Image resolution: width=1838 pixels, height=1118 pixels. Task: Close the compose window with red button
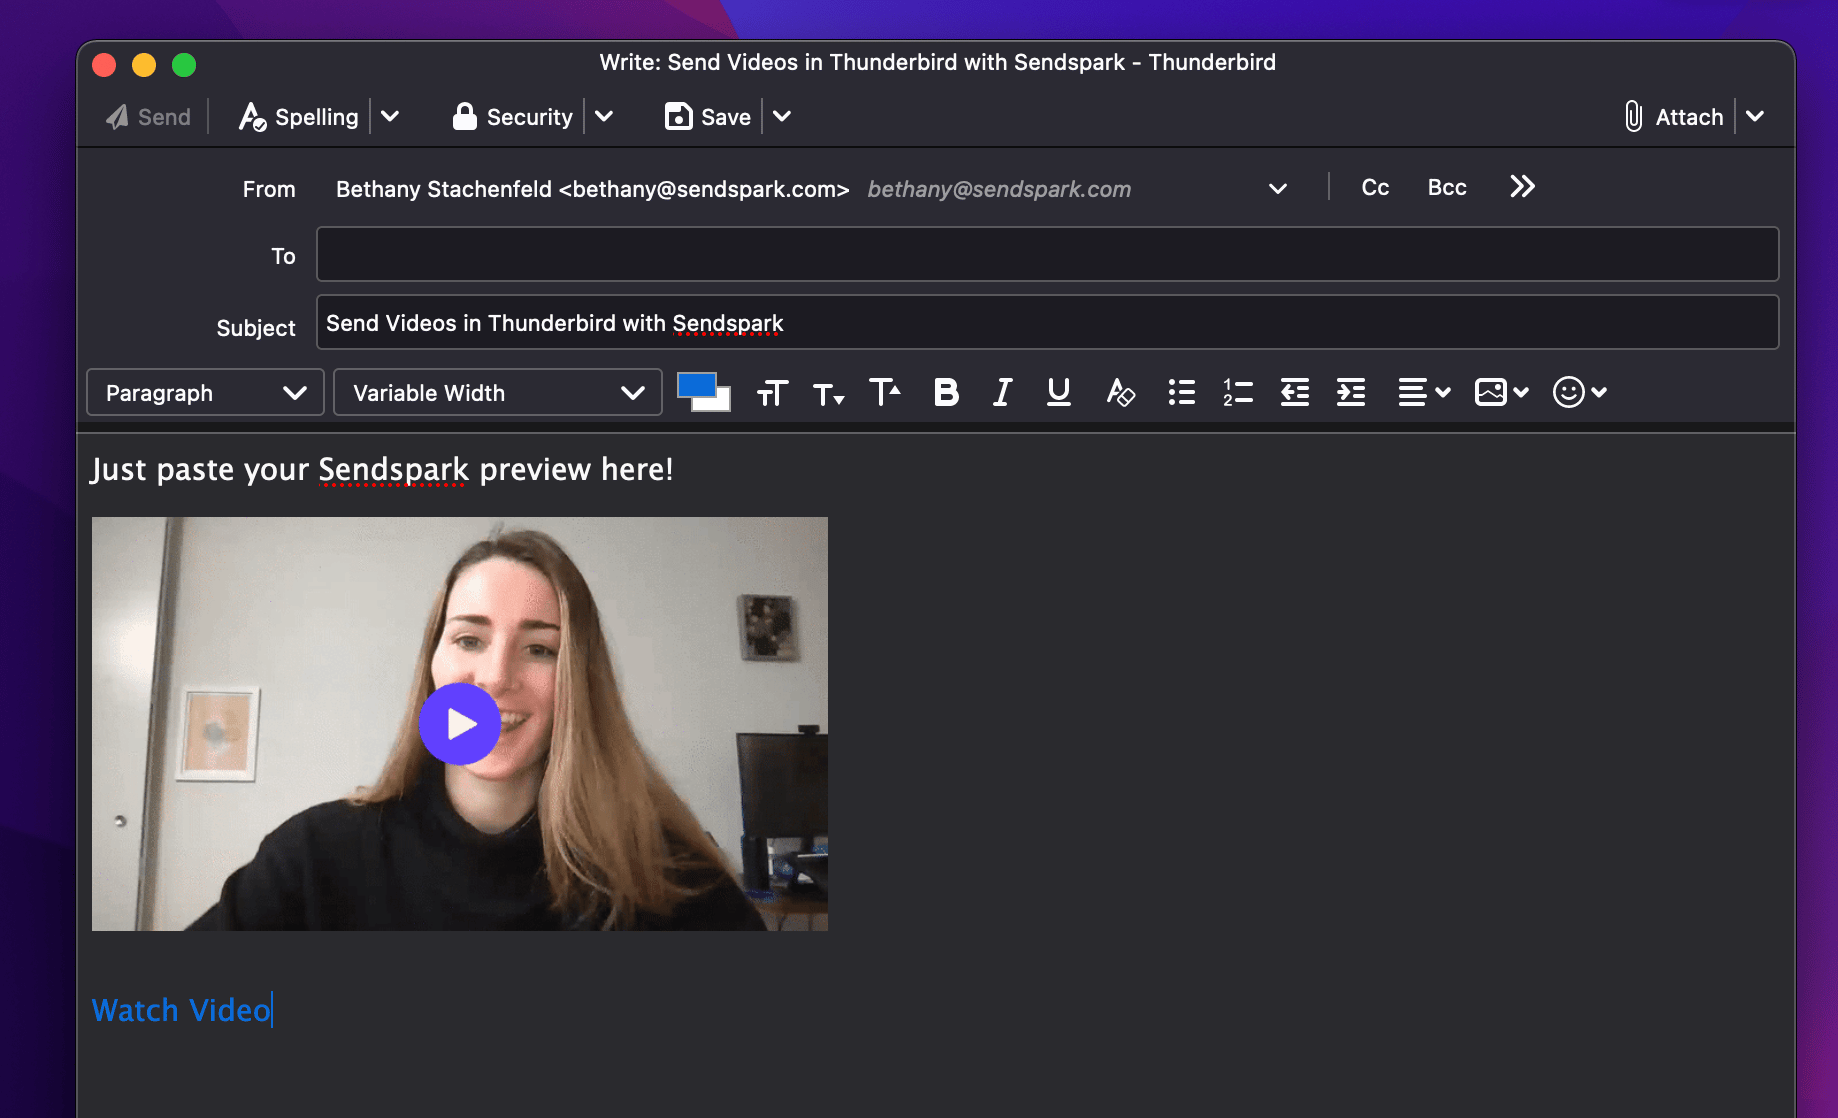pos(104,65)
